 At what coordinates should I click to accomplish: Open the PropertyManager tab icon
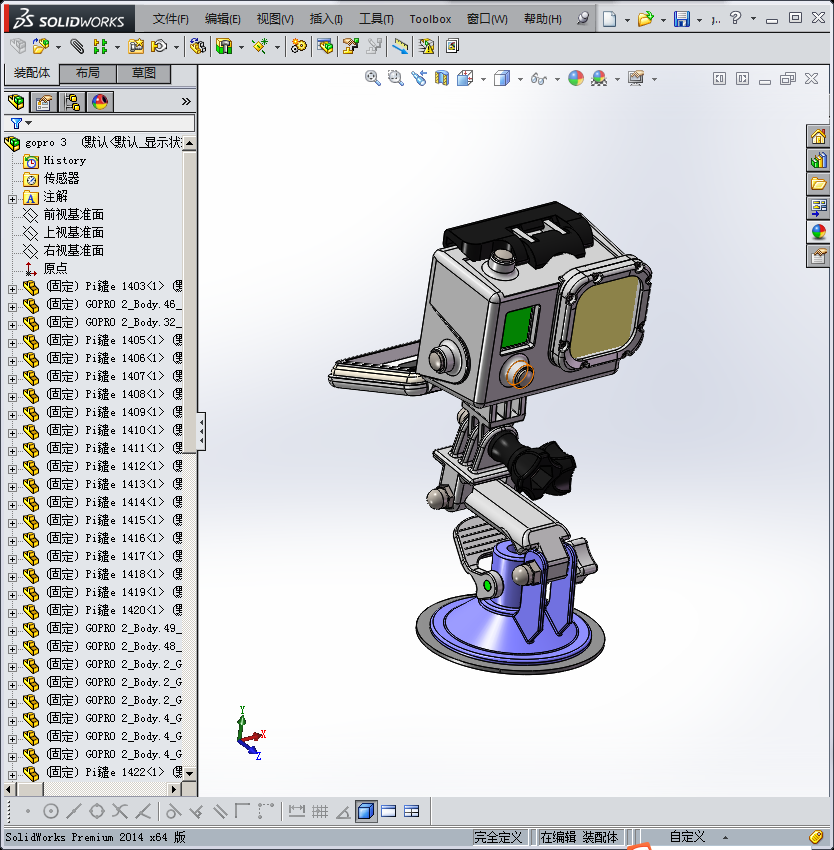click(44, 101)
